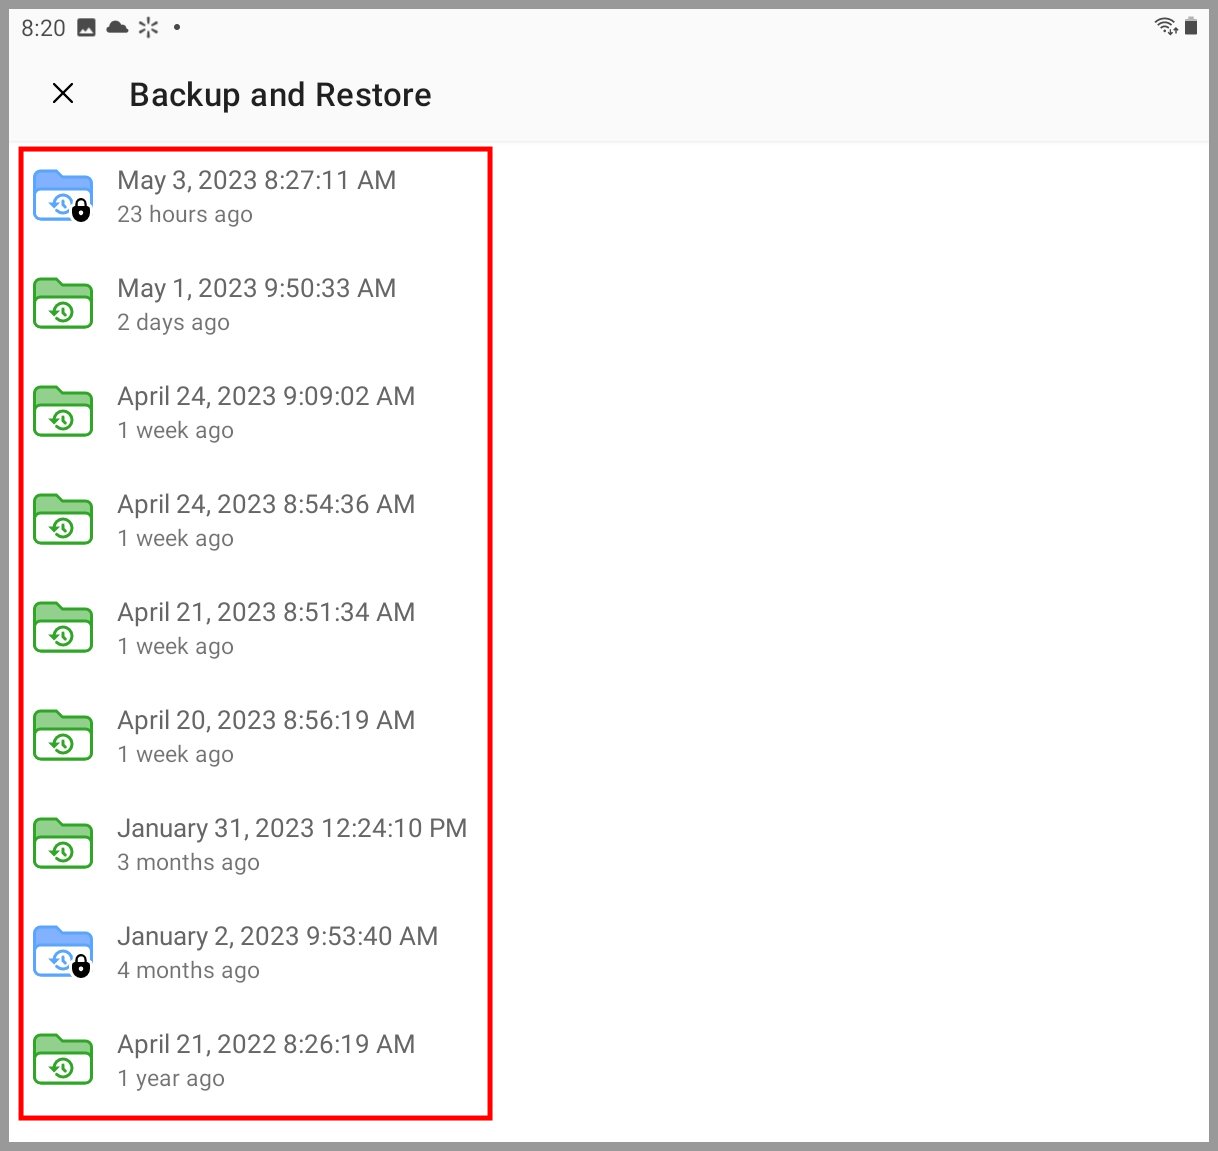
Task: Click the locked backup folder icon for May 3
Action: (63, 196)
